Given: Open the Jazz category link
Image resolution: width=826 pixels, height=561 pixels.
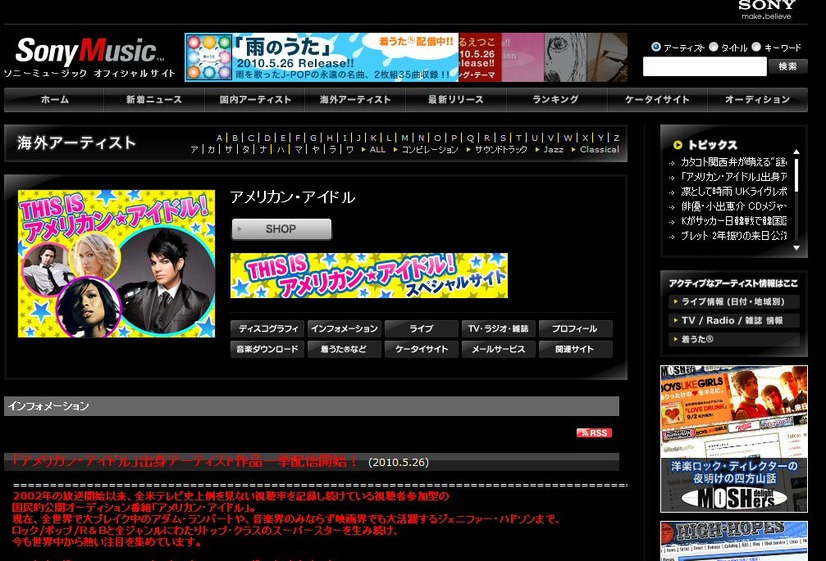Looking at the screenshot, I should (x=553, y=150).
